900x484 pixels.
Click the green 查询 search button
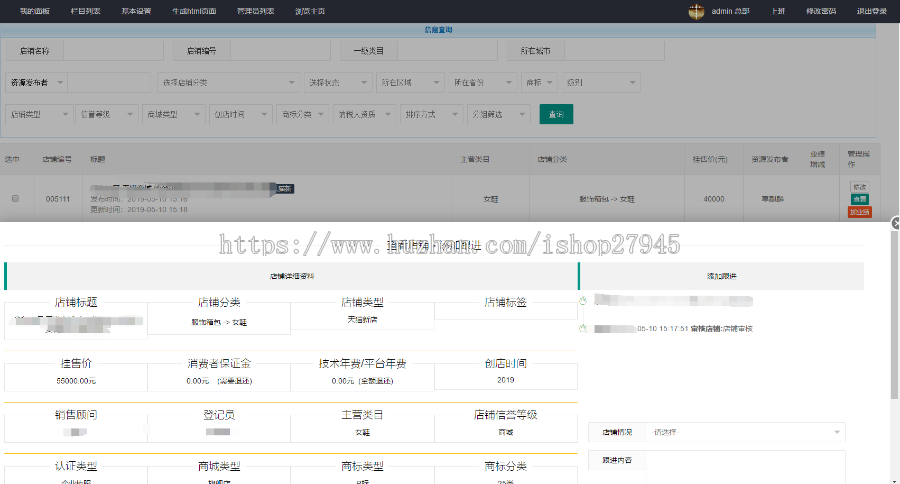556,114
